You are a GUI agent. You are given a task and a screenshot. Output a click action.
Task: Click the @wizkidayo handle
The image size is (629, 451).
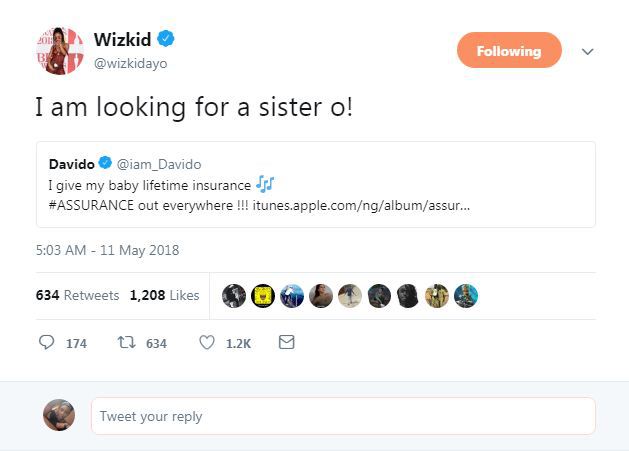pos(130,63)
